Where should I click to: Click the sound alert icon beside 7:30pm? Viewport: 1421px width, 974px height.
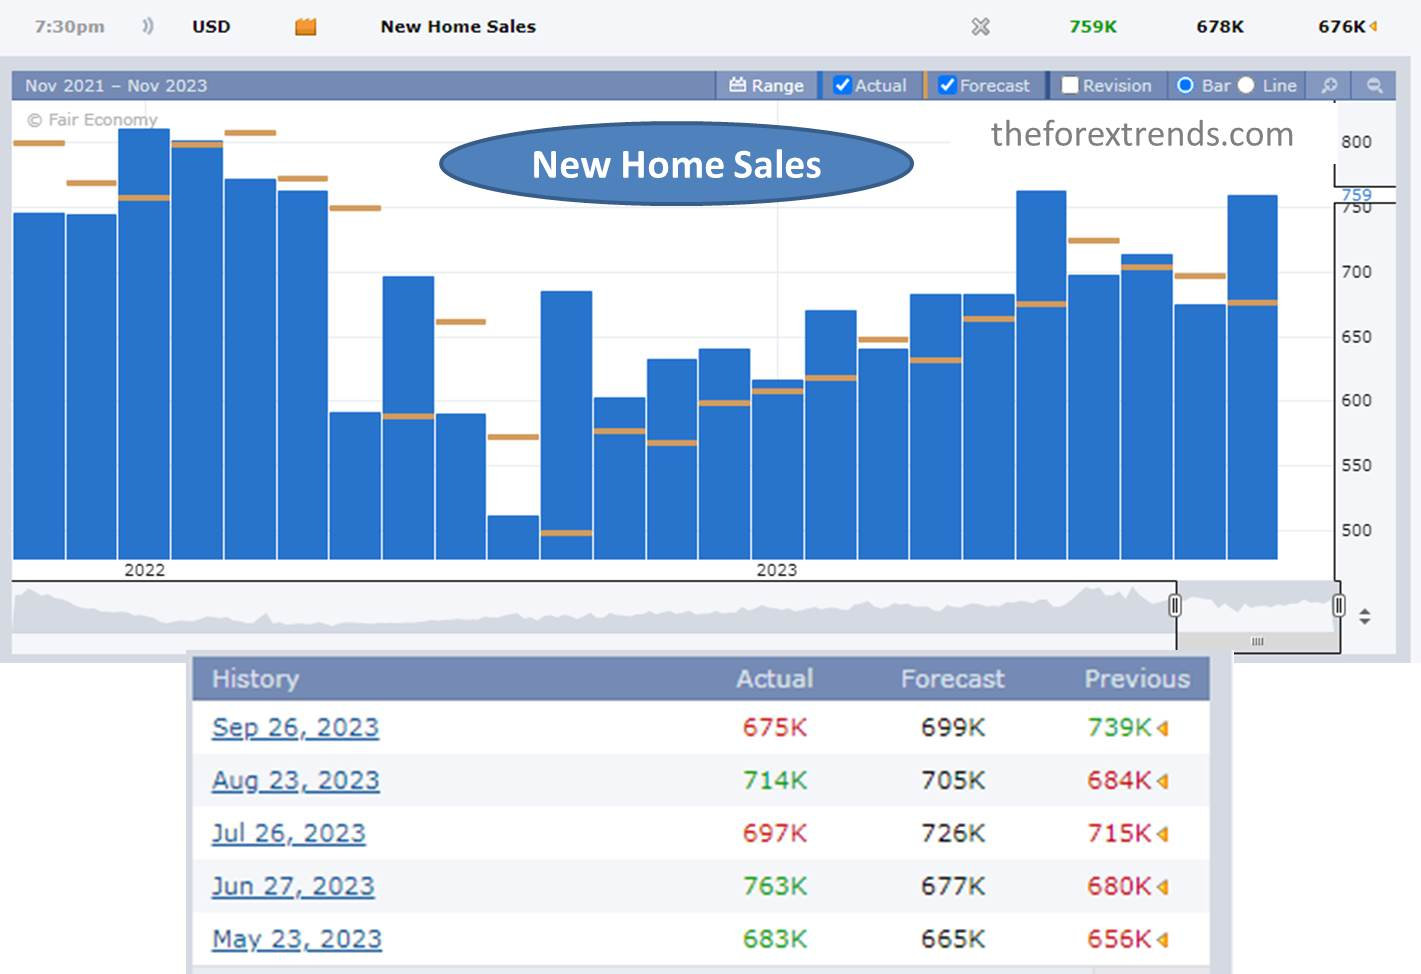click(x=148, y=26)
